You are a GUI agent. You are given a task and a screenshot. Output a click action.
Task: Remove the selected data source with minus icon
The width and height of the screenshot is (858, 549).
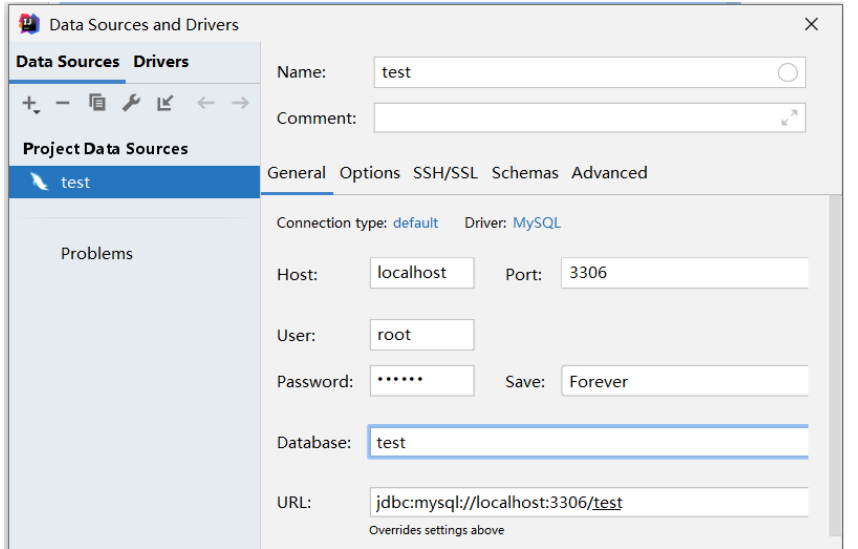(62, 103)
